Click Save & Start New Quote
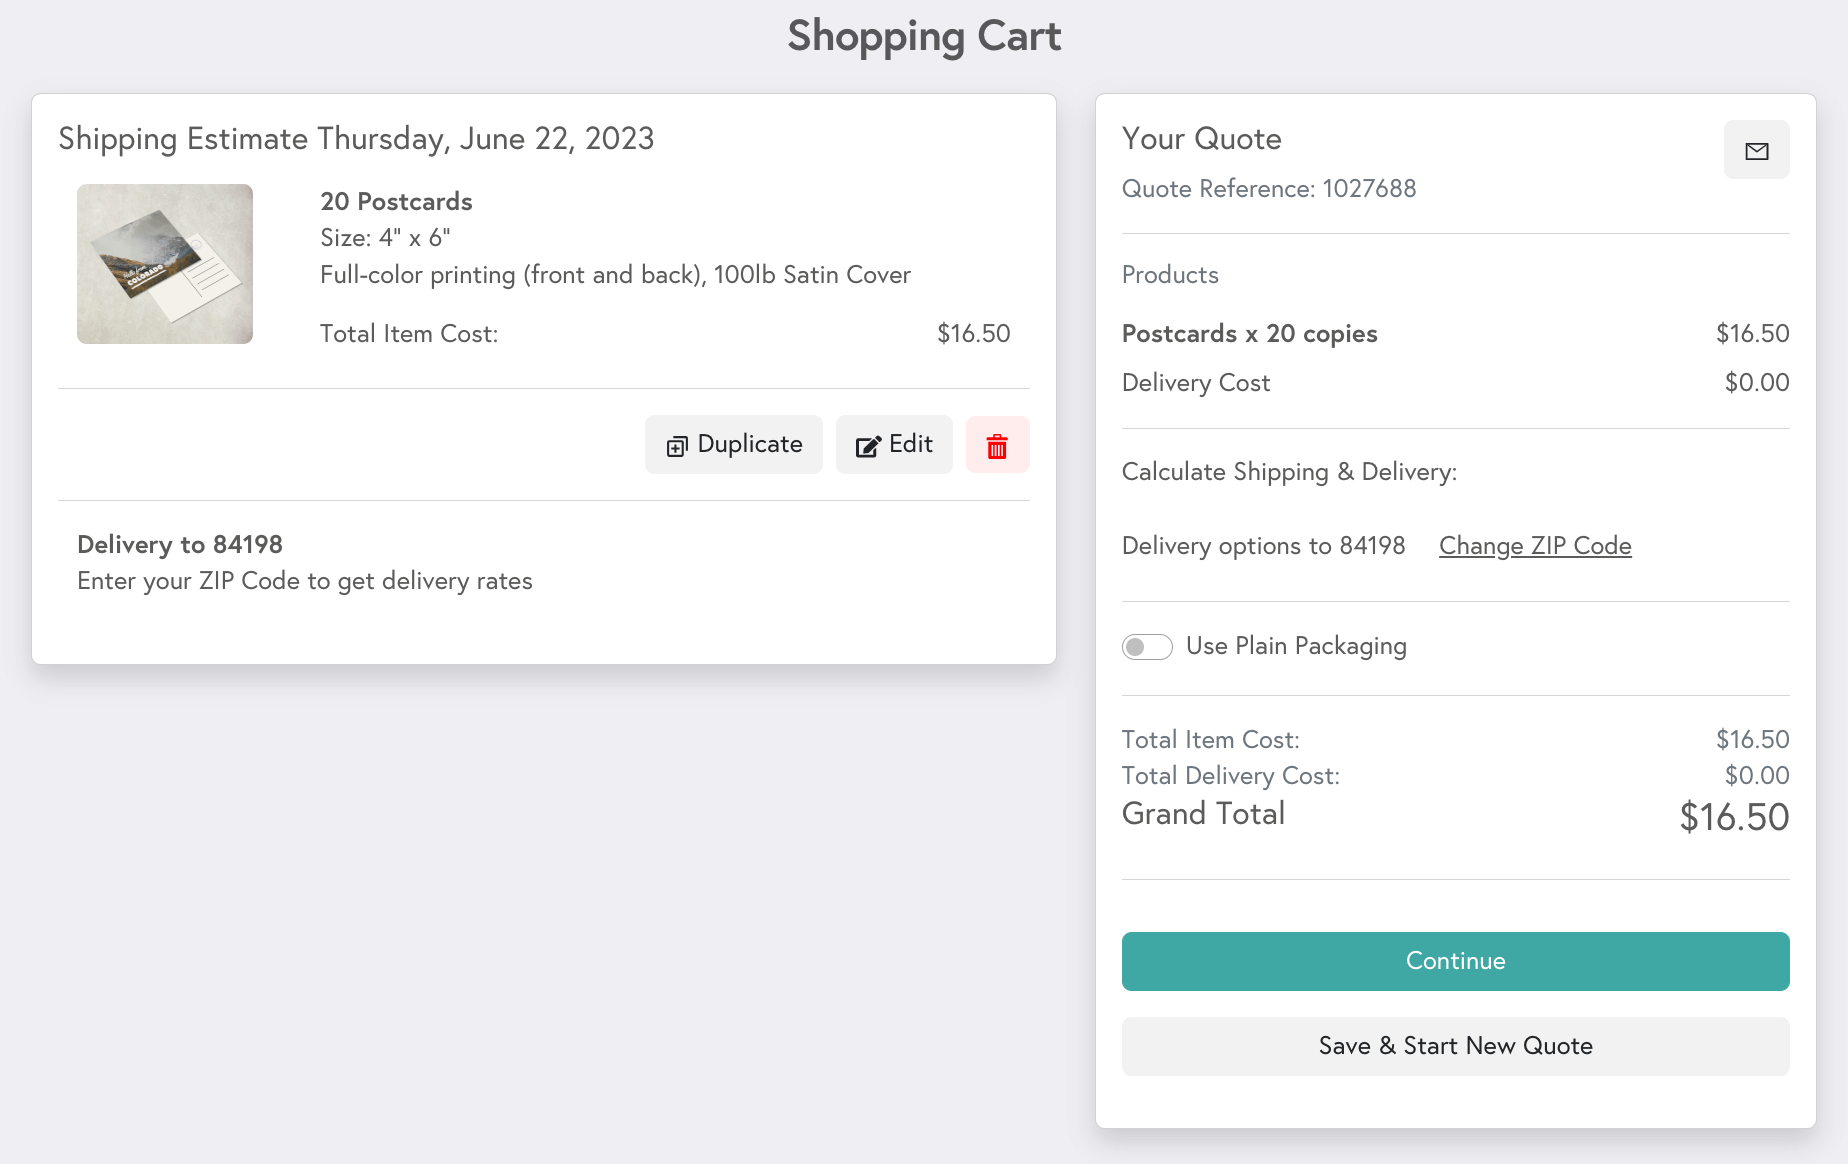Viewport: 1848px width, 1164px height. pos(1455,1046)
